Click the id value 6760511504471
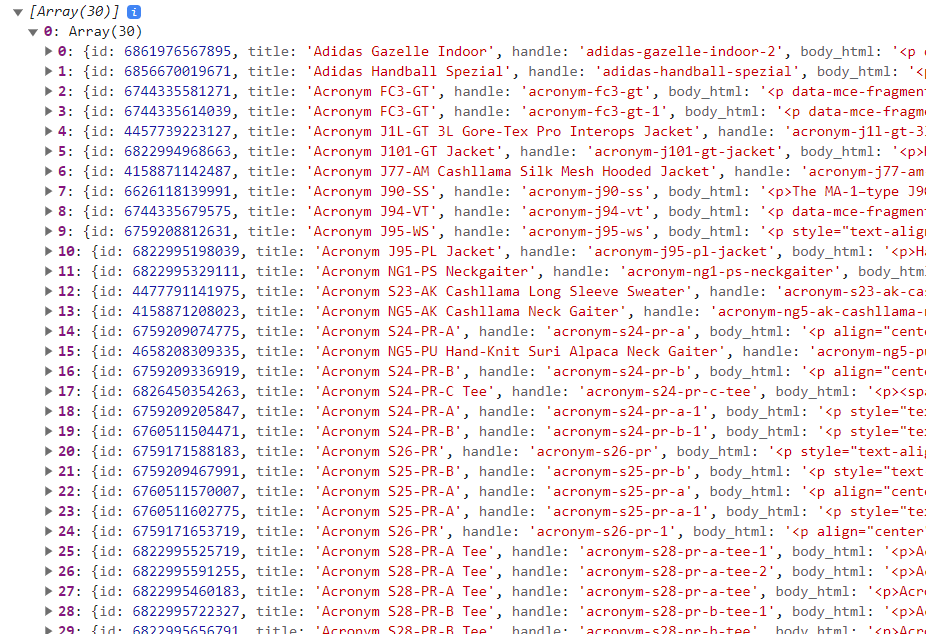Image resolution: width=933 pixels, height=634 pixels. (186, 431)
